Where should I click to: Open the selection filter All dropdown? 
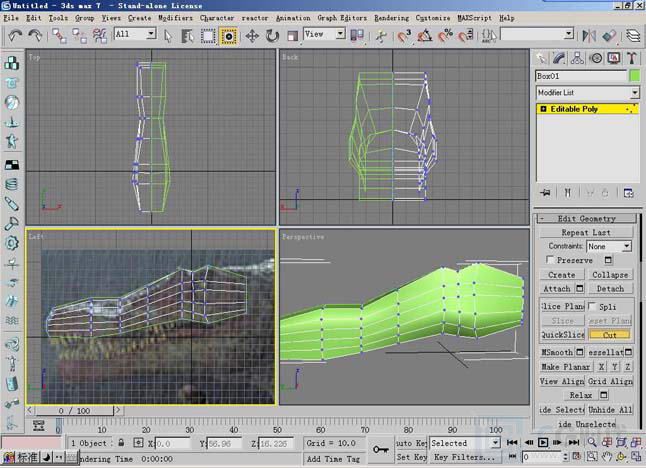135,34
